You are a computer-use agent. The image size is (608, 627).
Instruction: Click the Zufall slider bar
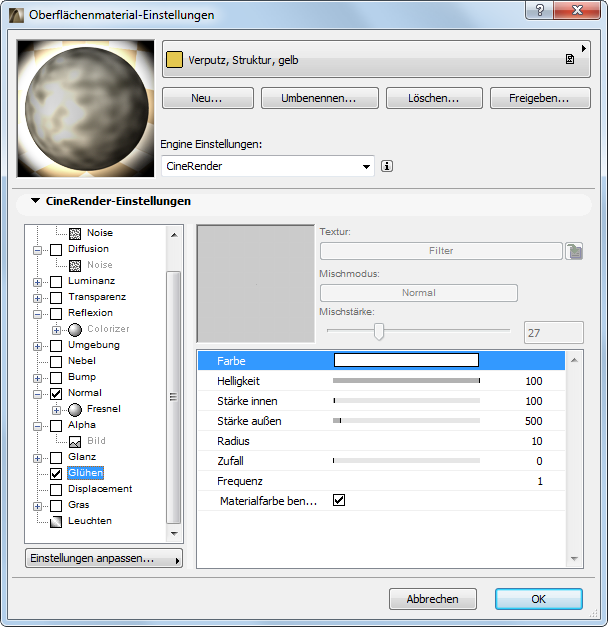click(x=406, y=461)
